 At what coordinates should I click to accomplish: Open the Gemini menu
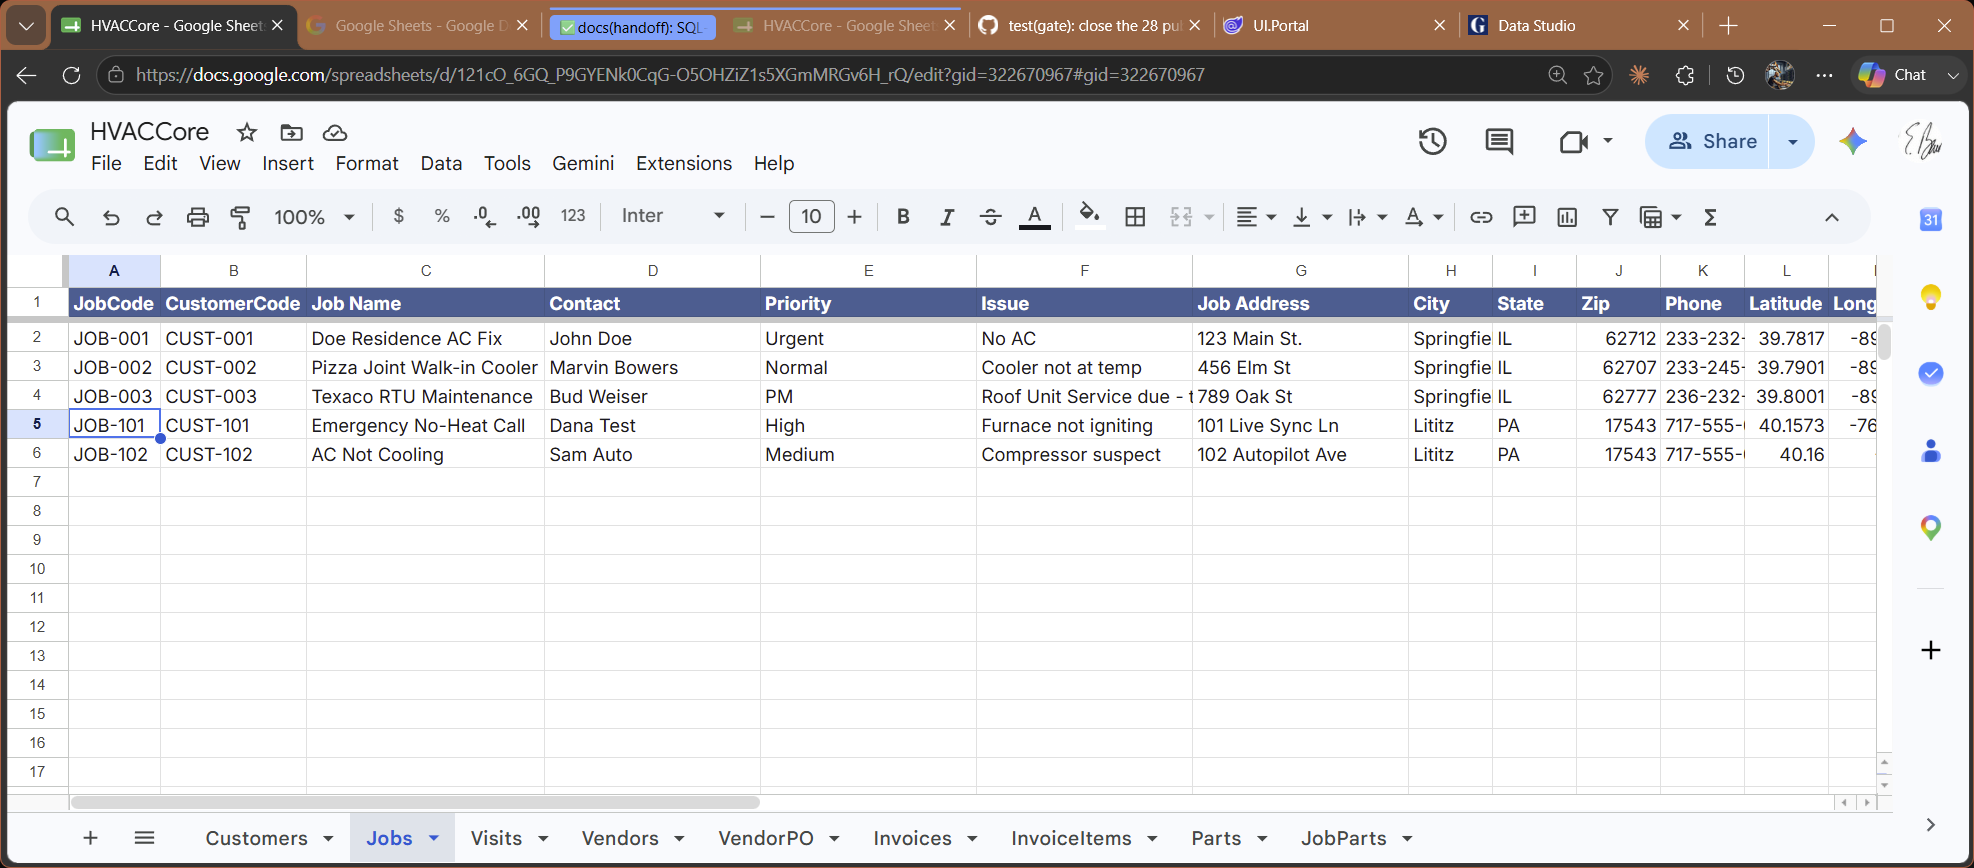coord(583,163)
